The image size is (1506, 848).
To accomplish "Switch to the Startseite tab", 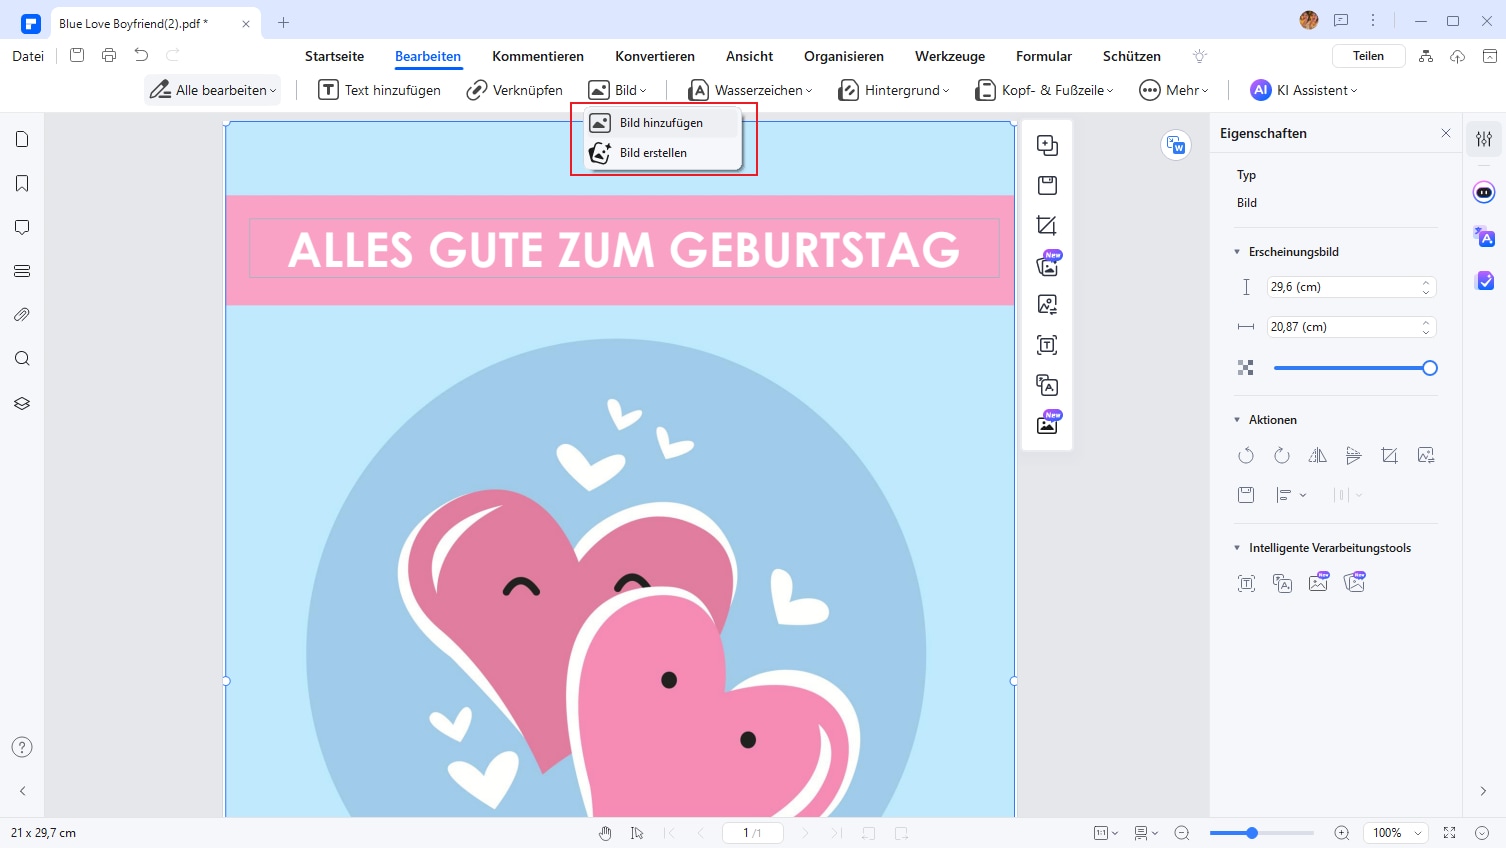I will [x=334, y=56].
